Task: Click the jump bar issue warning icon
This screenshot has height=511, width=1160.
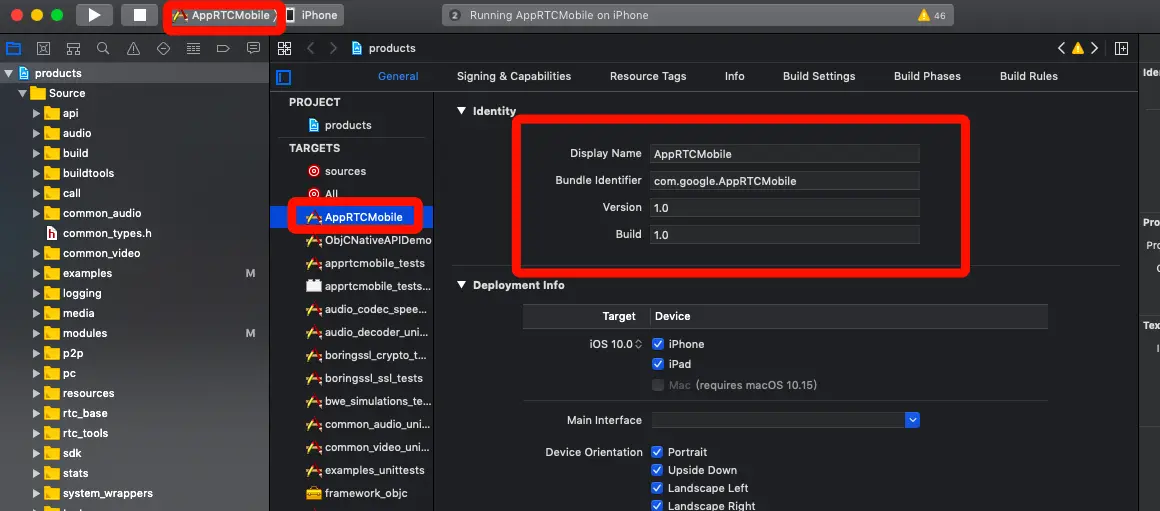Action: click(1078, 48)
